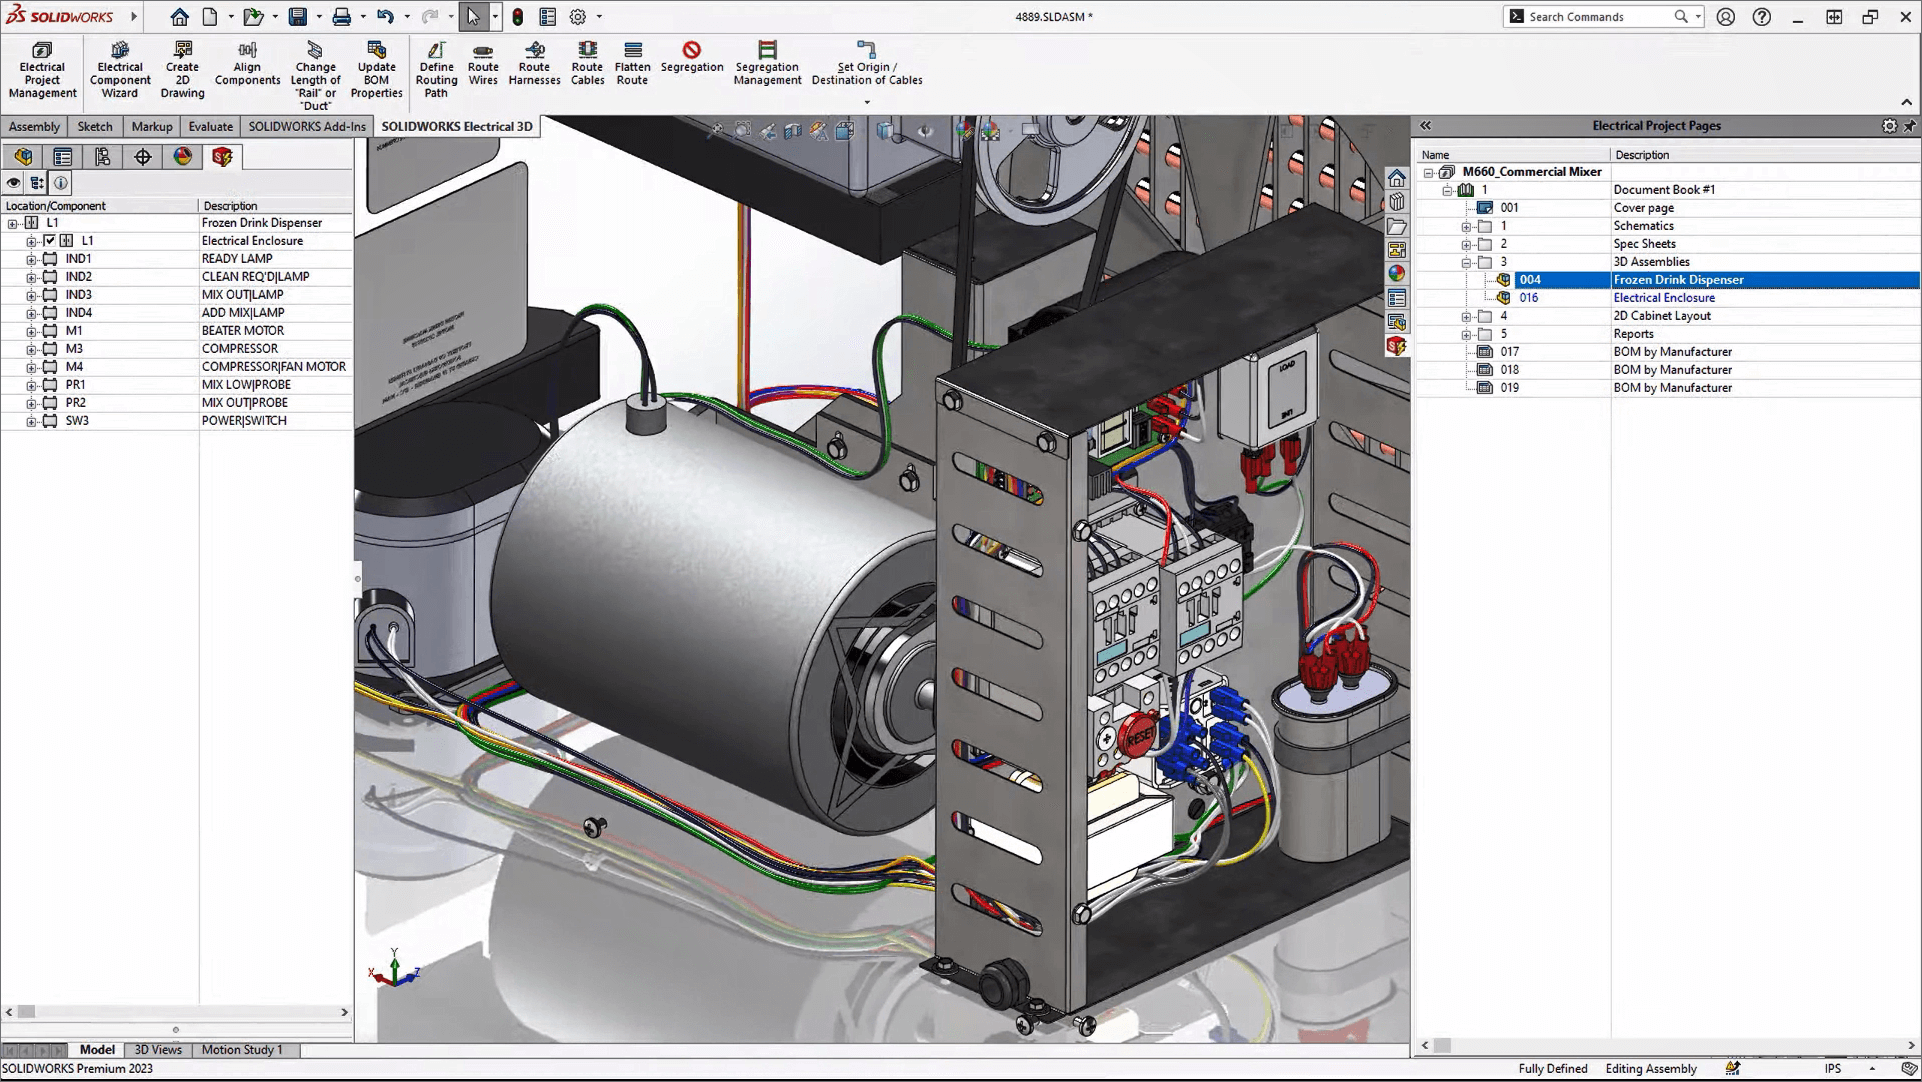Image resolution: width=1922 pixels, height=1082 pixels.
Task: Pin the Electrical Project Pages panel
Action: click(x=1911, y=126)
